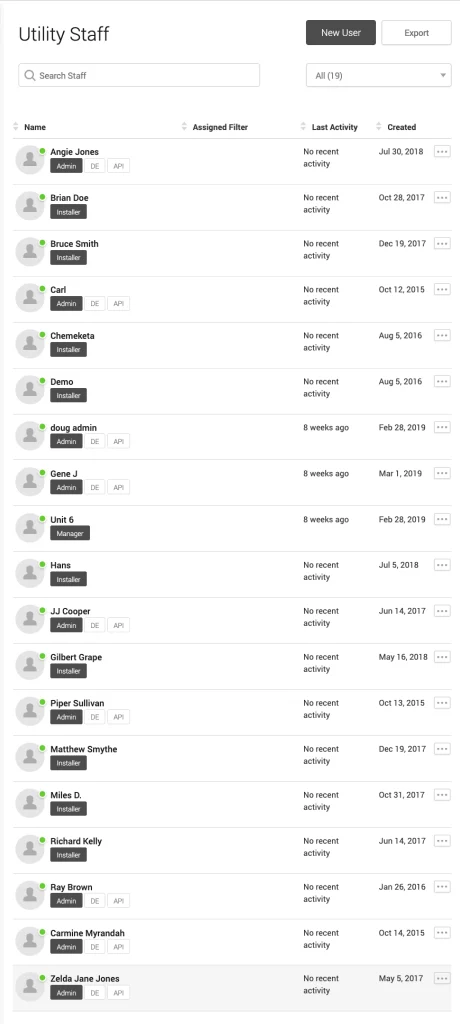Click the New User button
Image resolution: width=460 pixels, height=1024 pixels.
[341, 33]
